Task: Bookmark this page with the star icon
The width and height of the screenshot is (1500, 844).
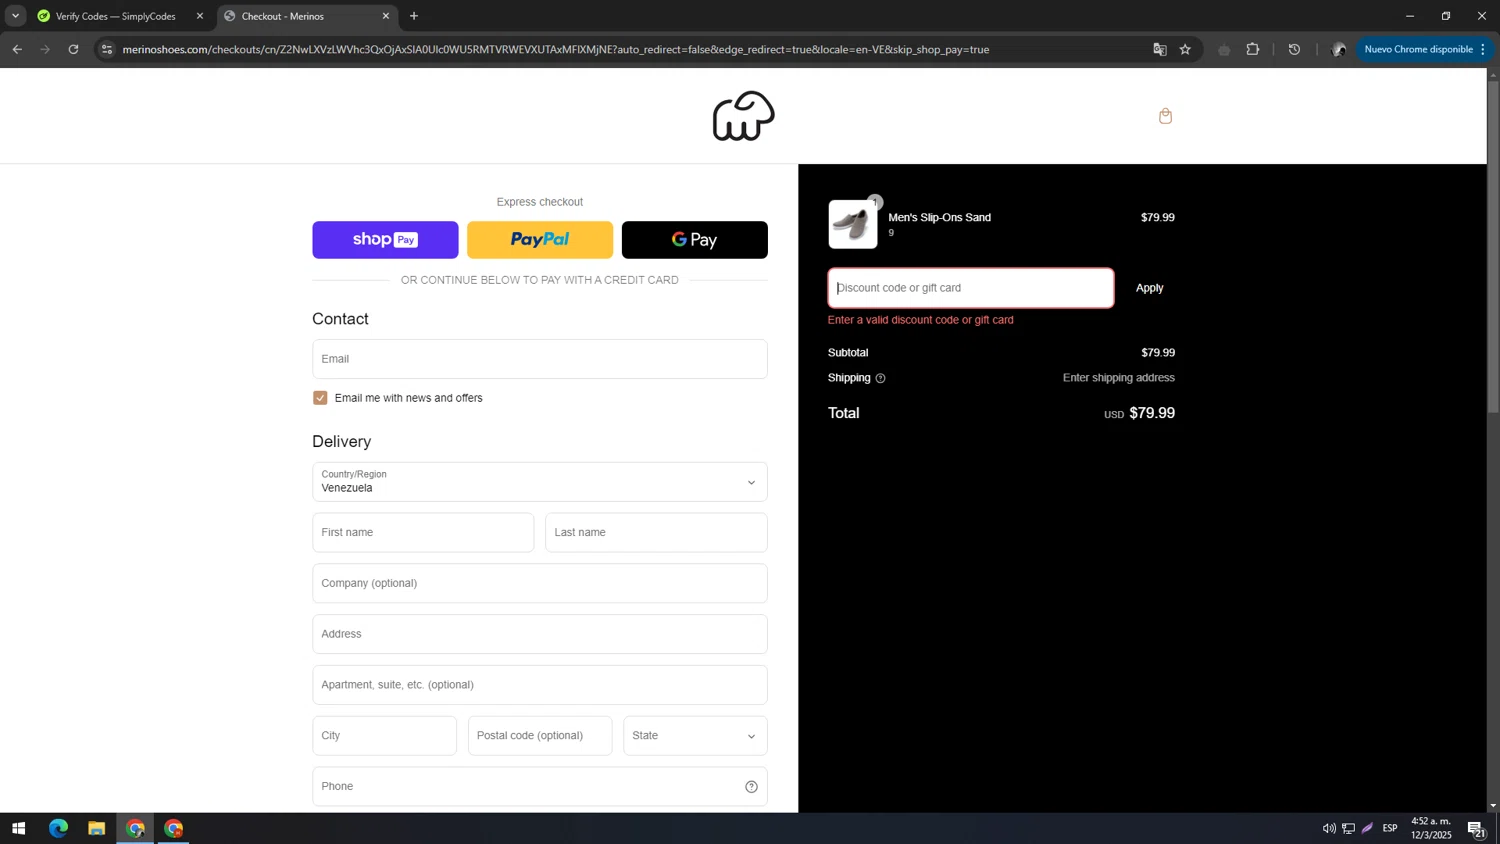Action: click(1185, 49)
